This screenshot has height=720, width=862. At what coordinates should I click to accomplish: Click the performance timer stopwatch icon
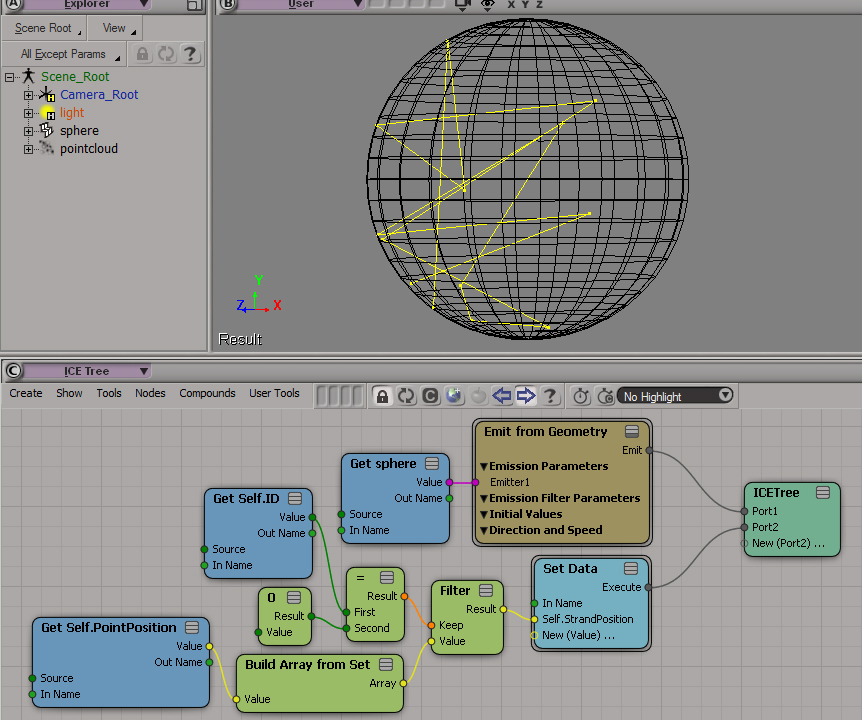pyautogui.click(x=581, y=396)
